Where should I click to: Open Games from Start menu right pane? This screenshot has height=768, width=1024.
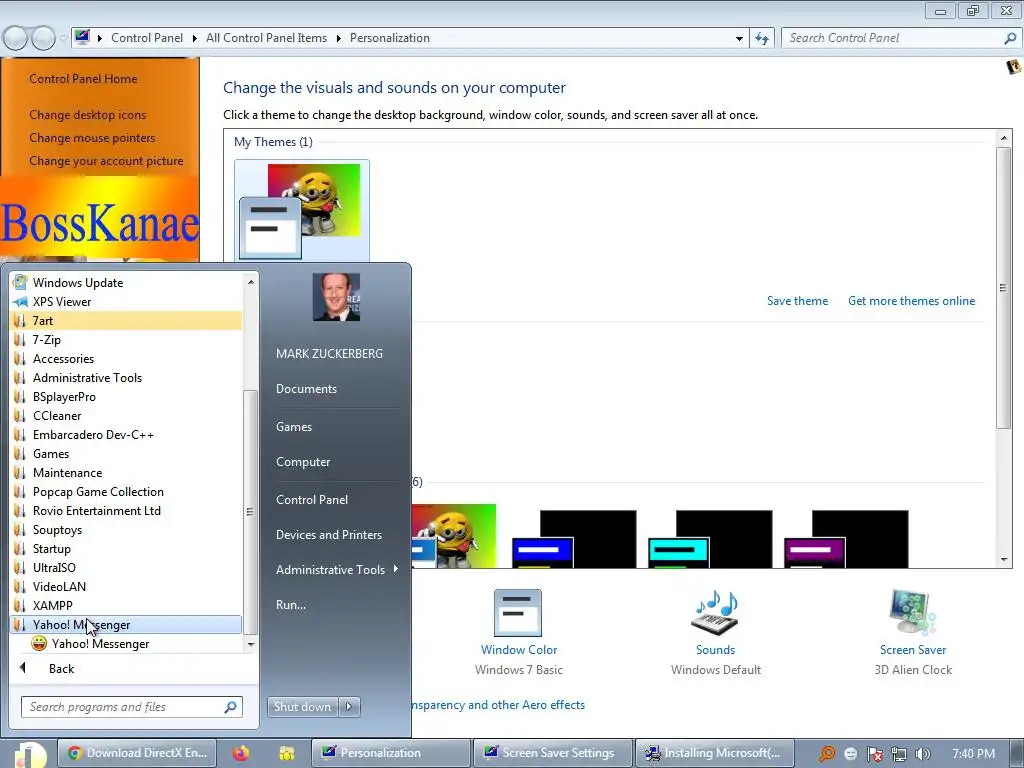[x=294, y=426]
